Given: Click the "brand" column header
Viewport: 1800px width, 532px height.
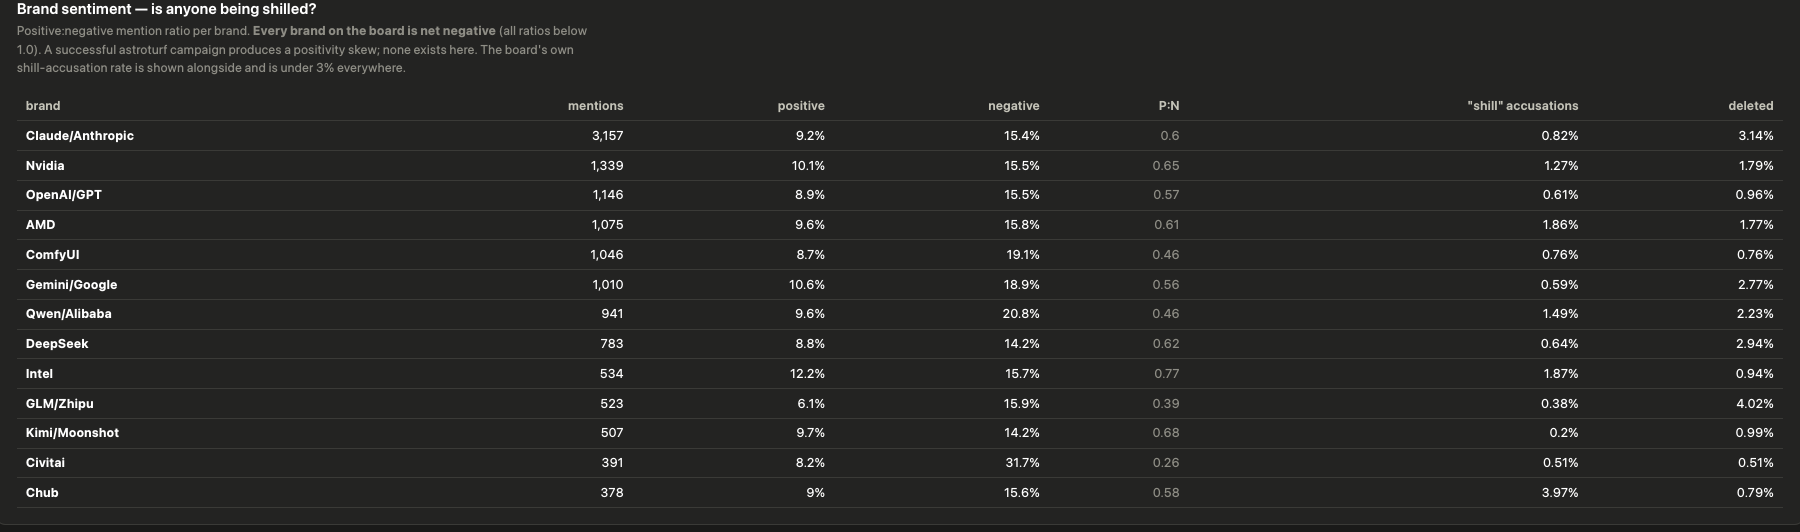Looking at the screenshot, I should 43,106.
